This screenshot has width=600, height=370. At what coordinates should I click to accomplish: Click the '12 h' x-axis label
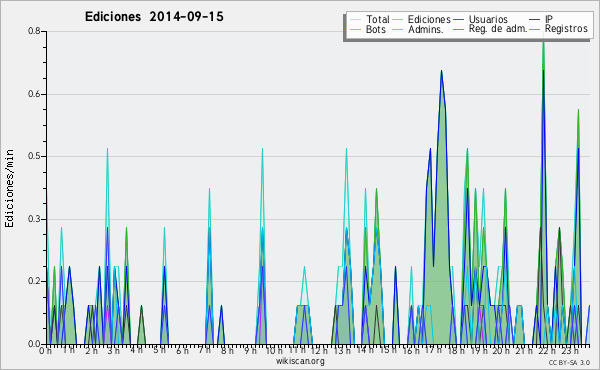319,350
